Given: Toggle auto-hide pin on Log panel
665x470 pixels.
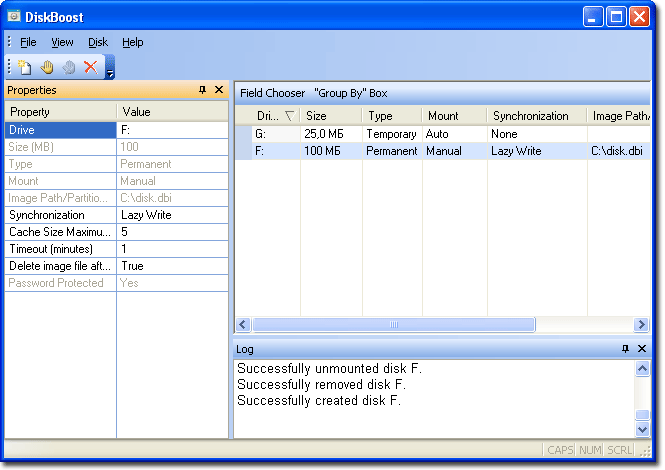Looking at the screenshot, I should [x=626, y=349].
